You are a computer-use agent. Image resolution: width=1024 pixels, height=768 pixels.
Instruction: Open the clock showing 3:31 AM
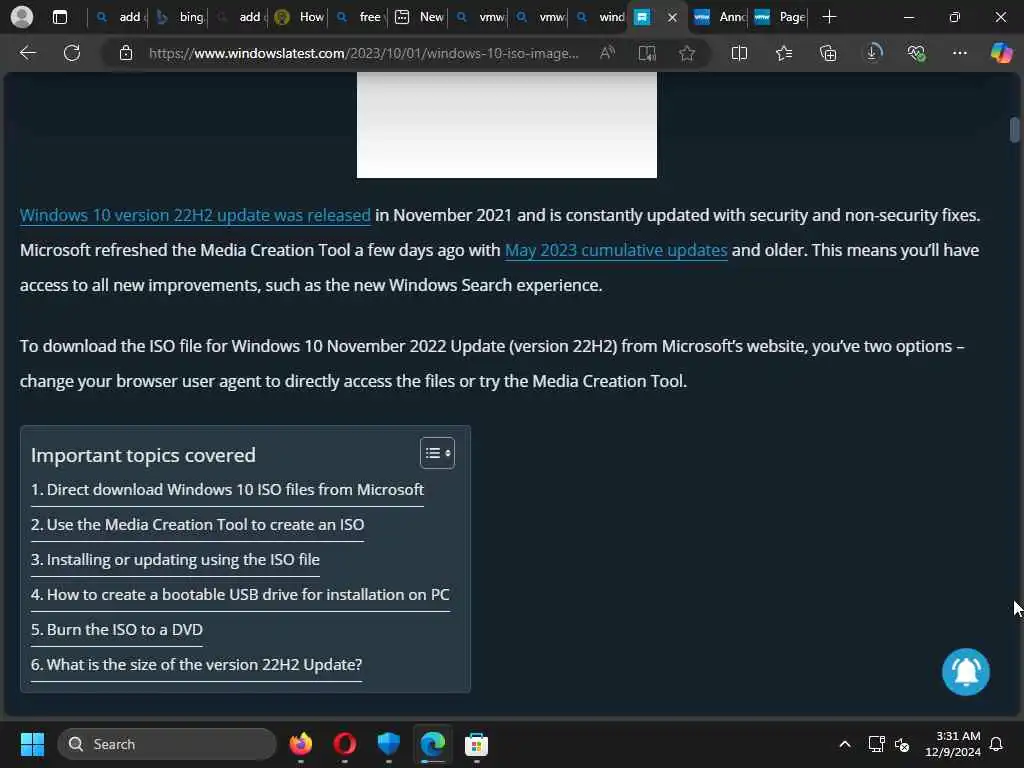952,744
